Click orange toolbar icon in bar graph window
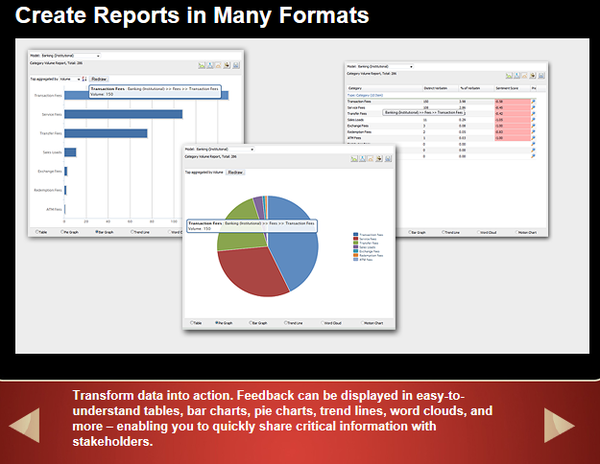This screenshot has height=464, width=600. click(x=218, y=65)
